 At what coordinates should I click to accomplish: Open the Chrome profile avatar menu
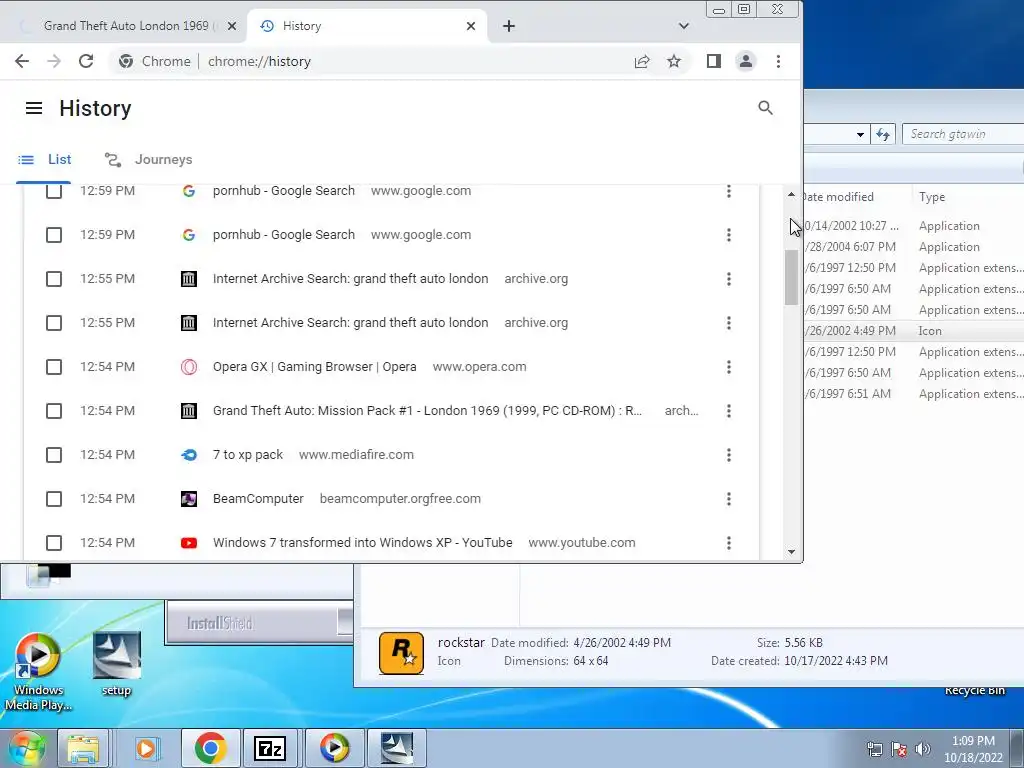[x=746, y=61]
